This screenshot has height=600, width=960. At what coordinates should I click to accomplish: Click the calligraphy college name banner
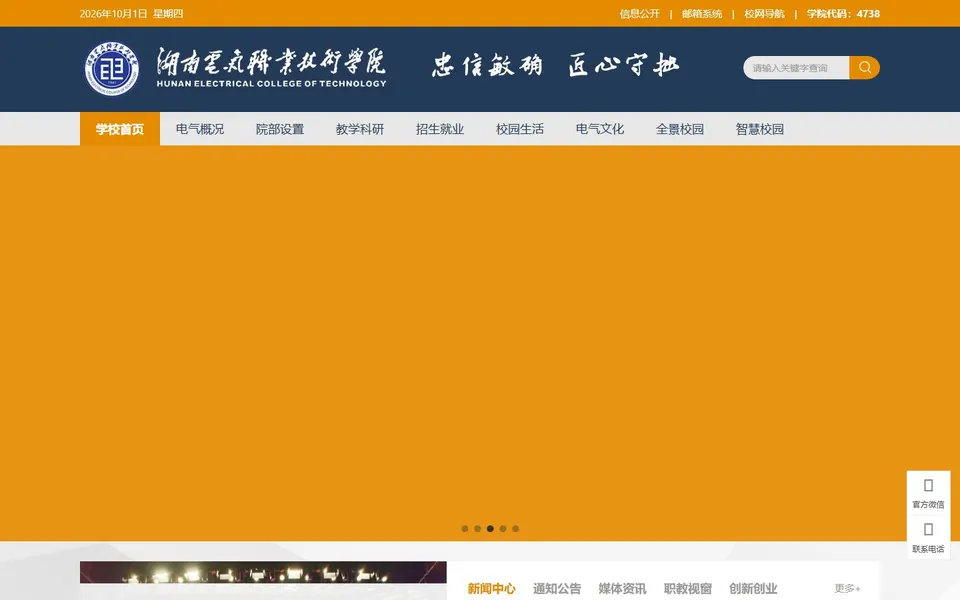[x=271, y=68]
